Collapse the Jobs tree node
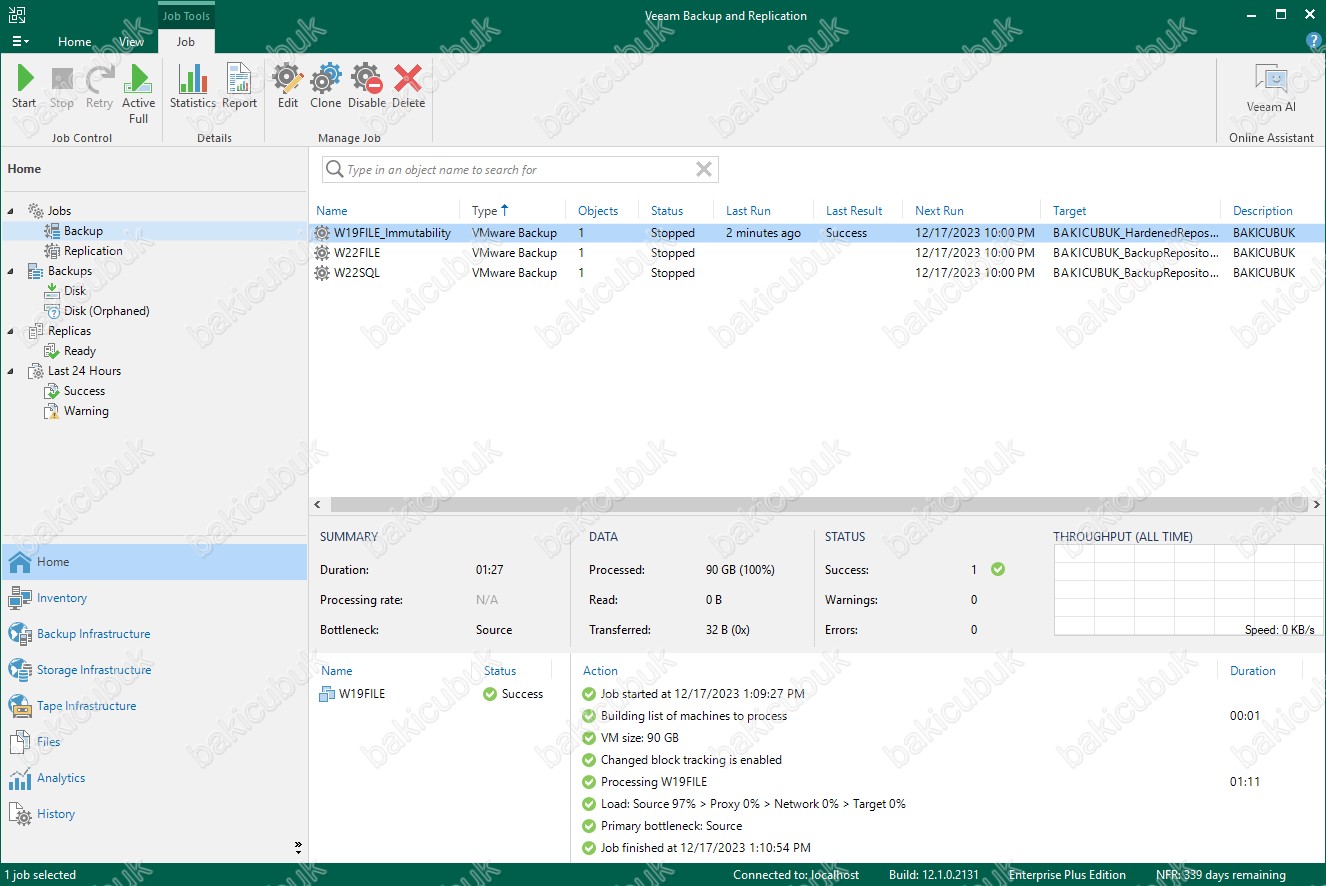Viewport: 1326px width, 886px height. pos(11,211)
